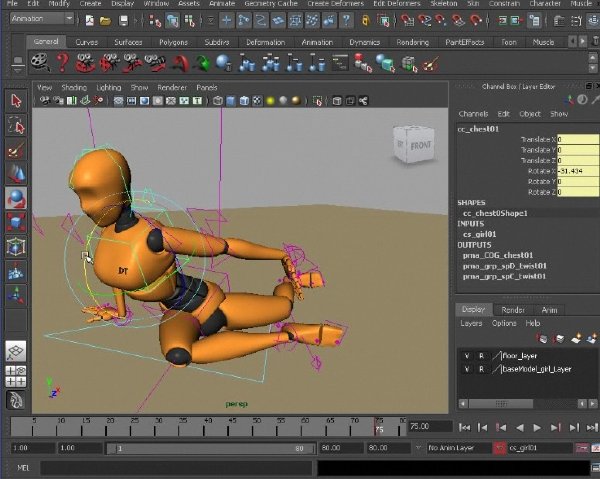Switch to four-view layout
The width and height of the screenshot is (600, 479).
(x=16, y=376)
